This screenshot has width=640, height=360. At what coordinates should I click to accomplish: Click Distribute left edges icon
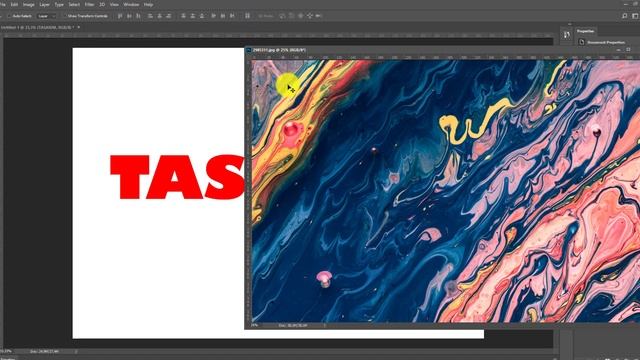click(213, 16)
